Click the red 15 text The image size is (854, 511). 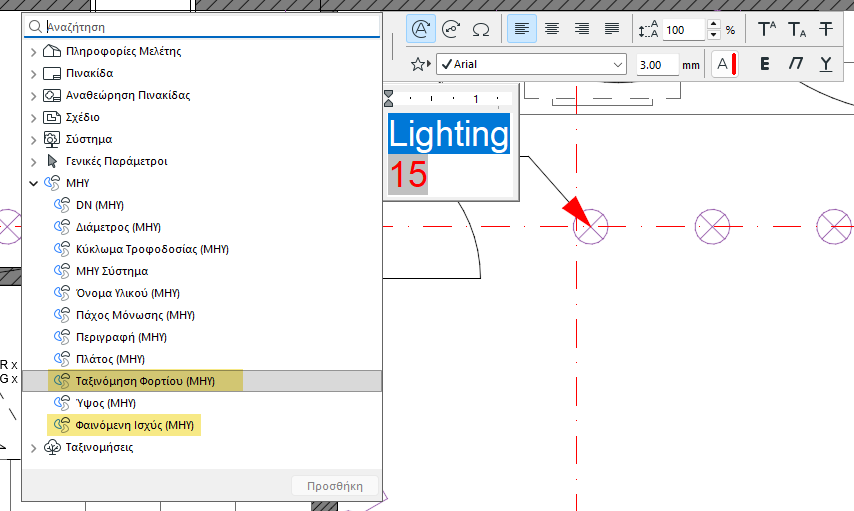pyautogui.click(x=408, y=174)
